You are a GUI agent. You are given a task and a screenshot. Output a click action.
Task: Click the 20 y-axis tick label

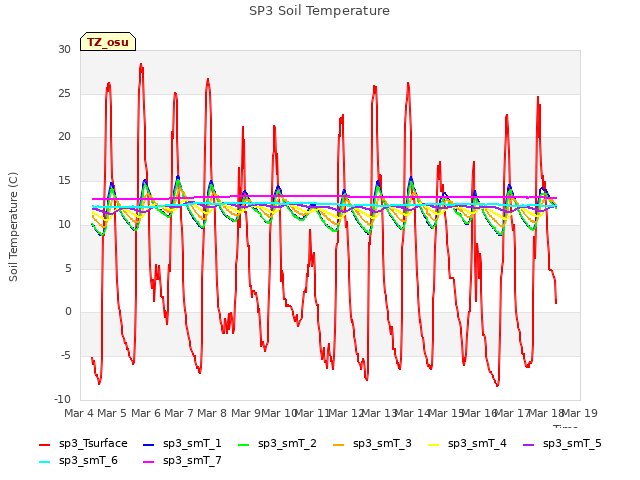point(64,137)
